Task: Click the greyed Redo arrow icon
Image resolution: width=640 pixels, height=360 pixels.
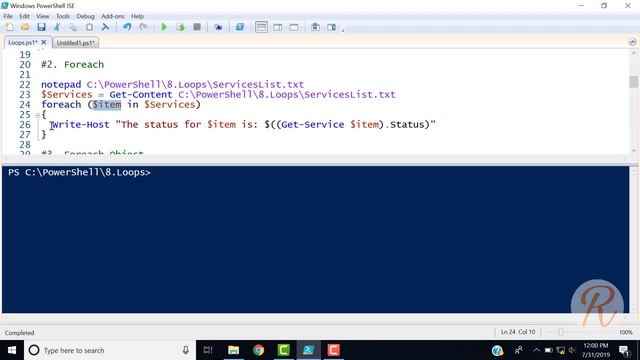Action: (143, 27)
